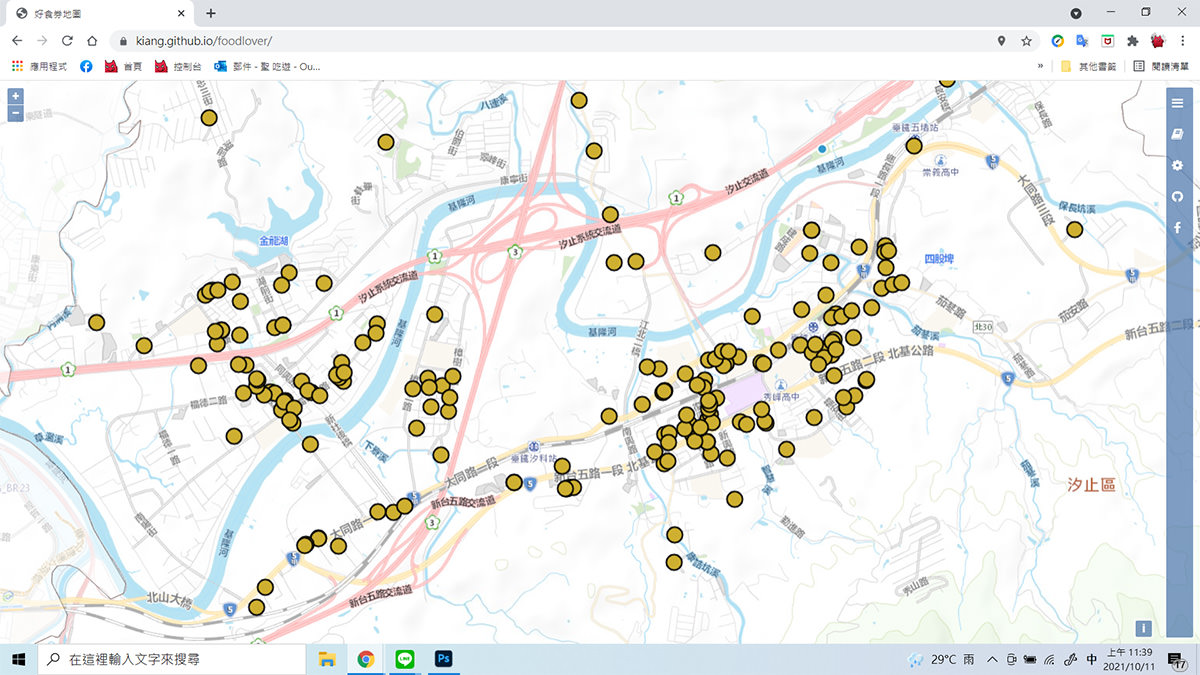Open the Chrome three-dot menu
Screen dimensions: 1200x675
coord(1182,41)
